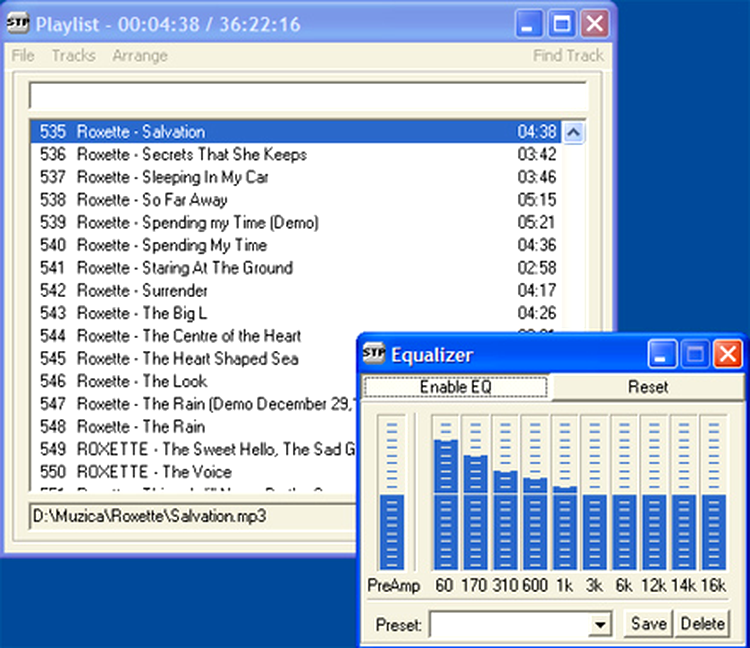Screen dimensions: 750x648
Task: Select track 536 Secrets That She Keeps
Action: pos(297,154)
